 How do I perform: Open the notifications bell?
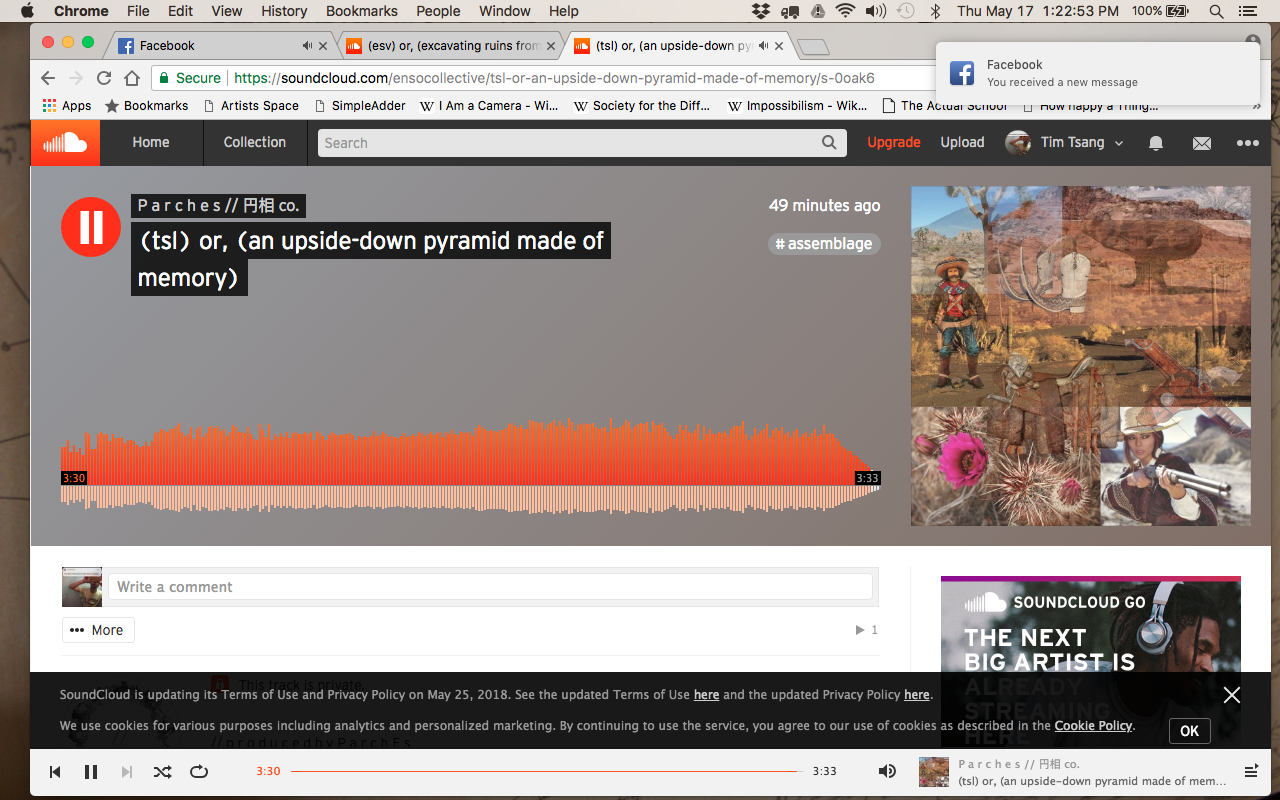click(x=1156, y=143)
